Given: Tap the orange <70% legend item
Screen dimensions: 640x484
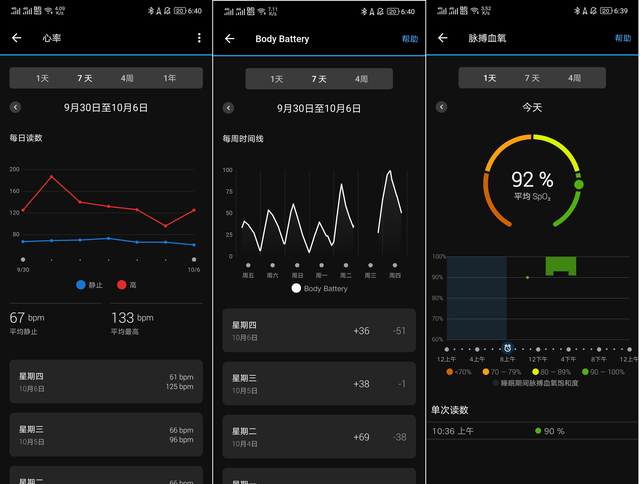Looking at the screenshot, I should click(x=459, y=372).
